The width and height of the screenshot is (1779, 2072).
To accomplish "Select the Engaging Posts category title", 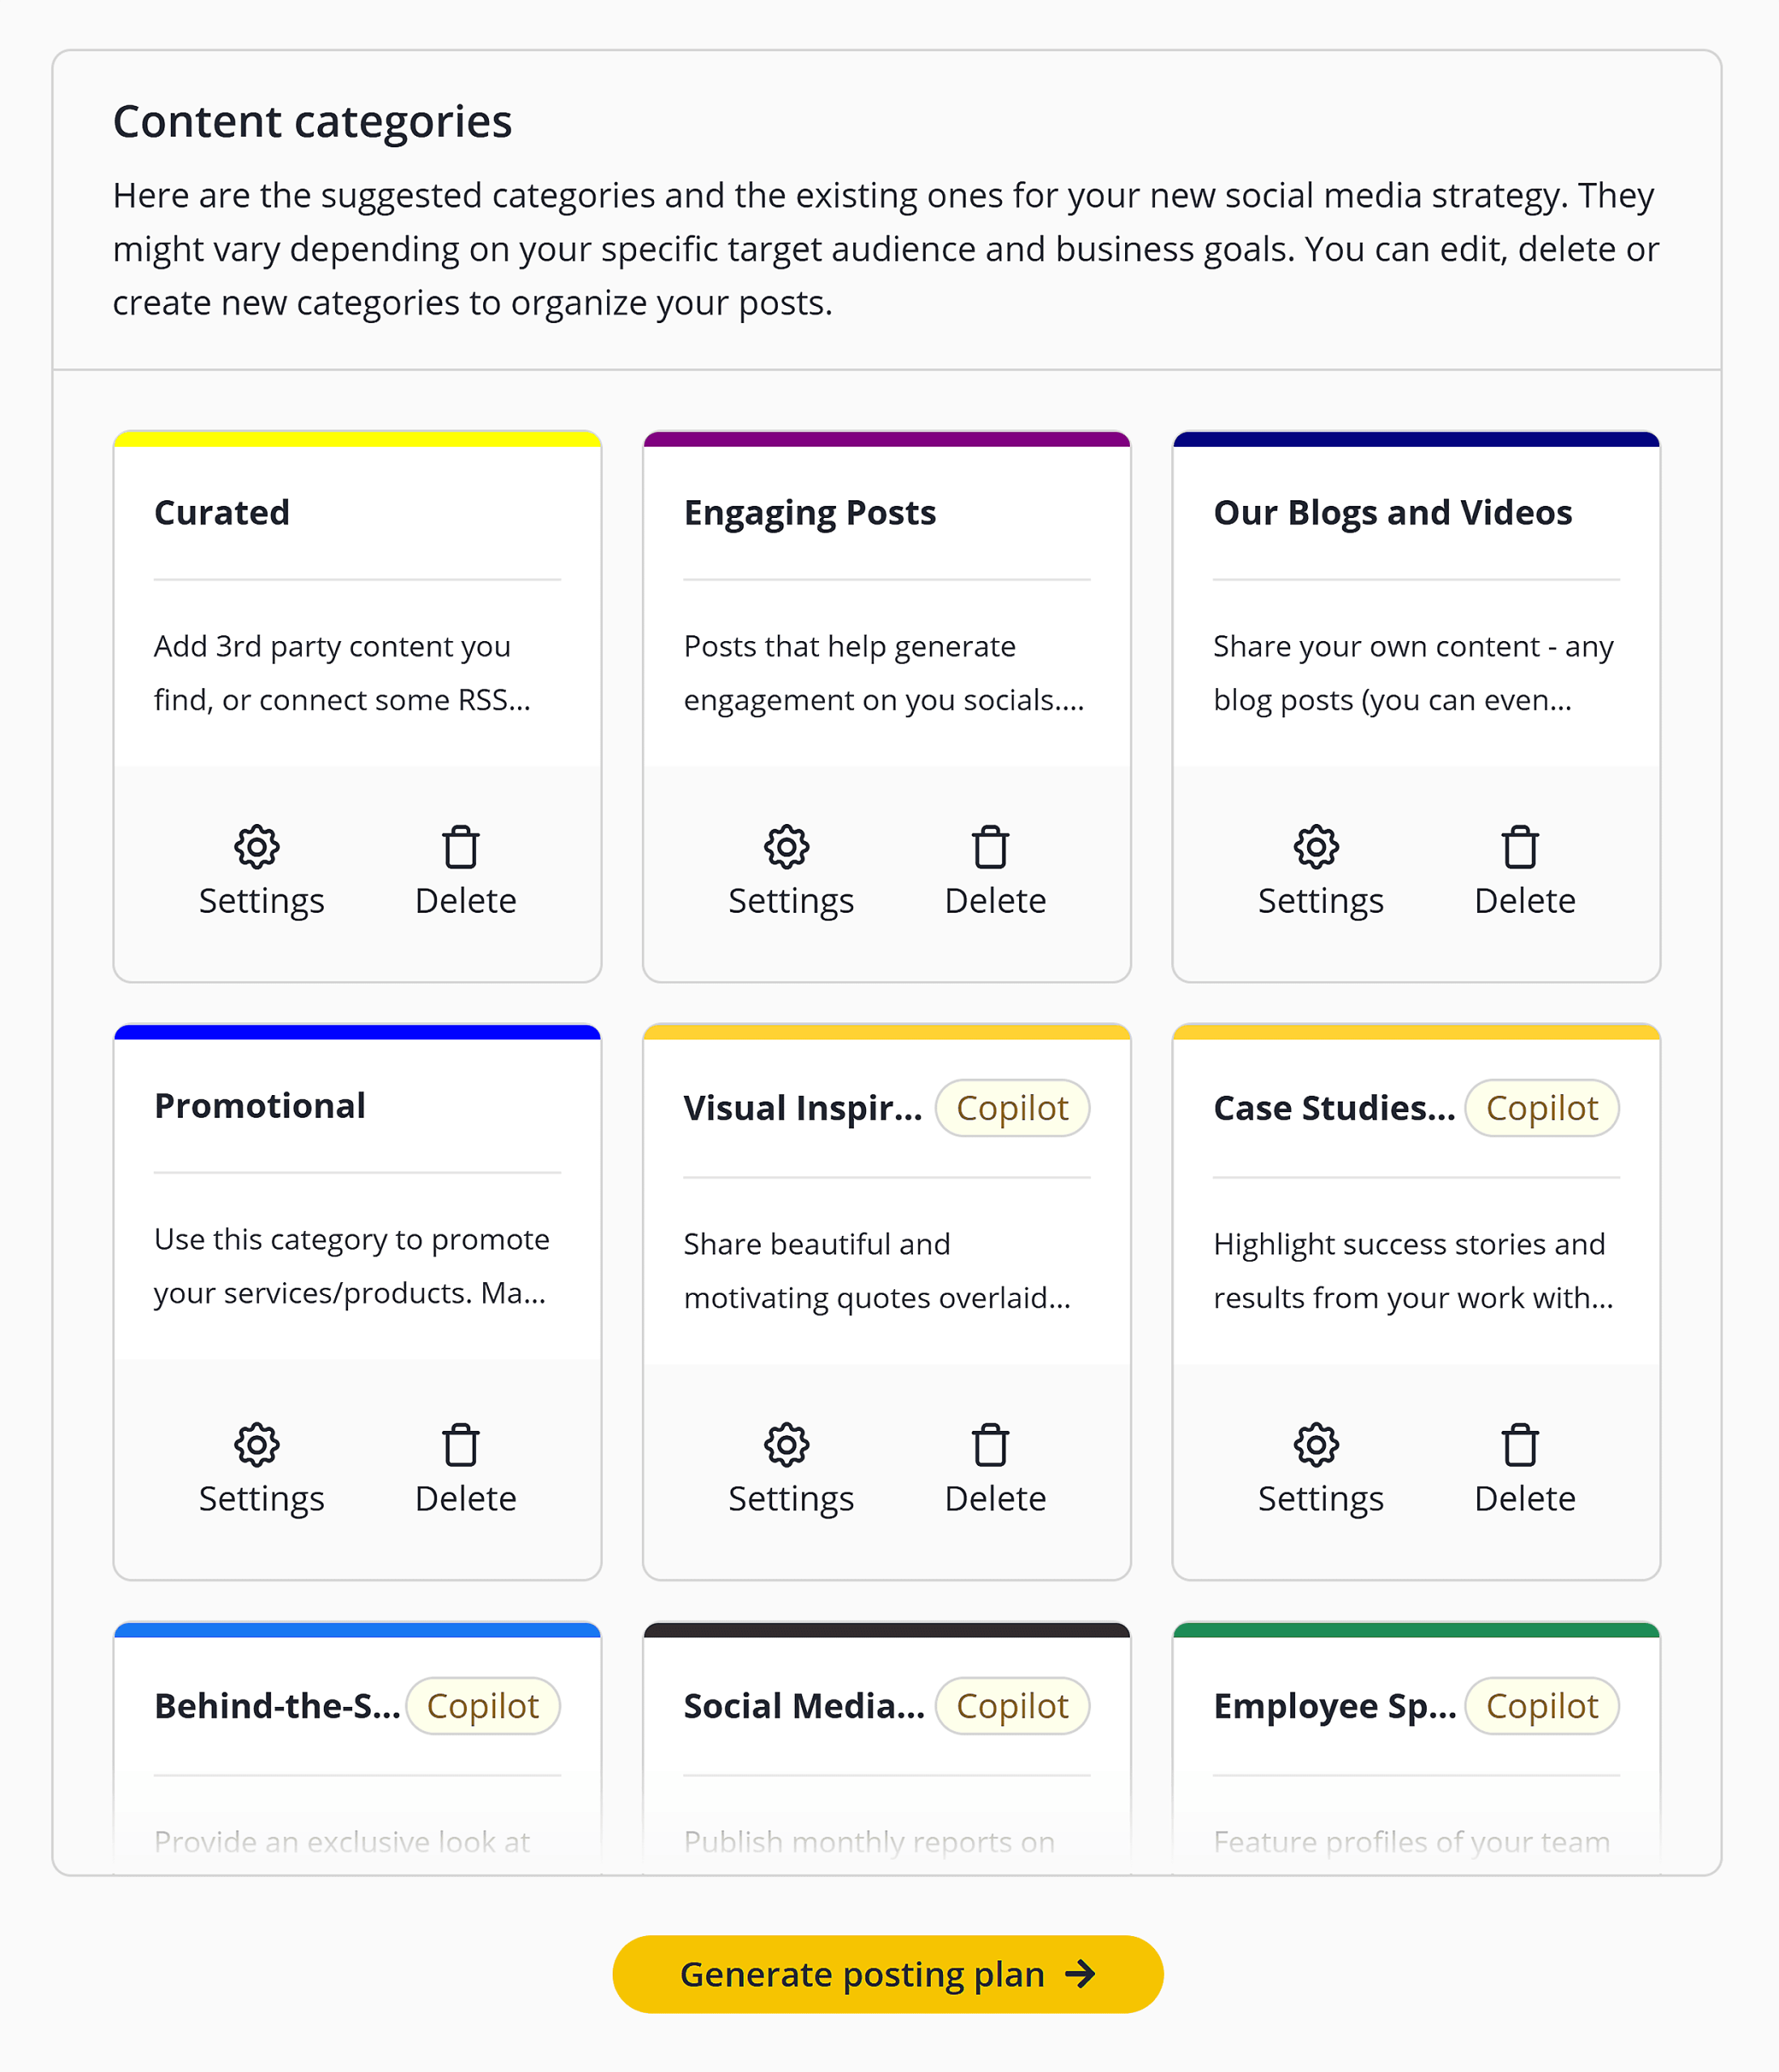I will coord(810,513).
